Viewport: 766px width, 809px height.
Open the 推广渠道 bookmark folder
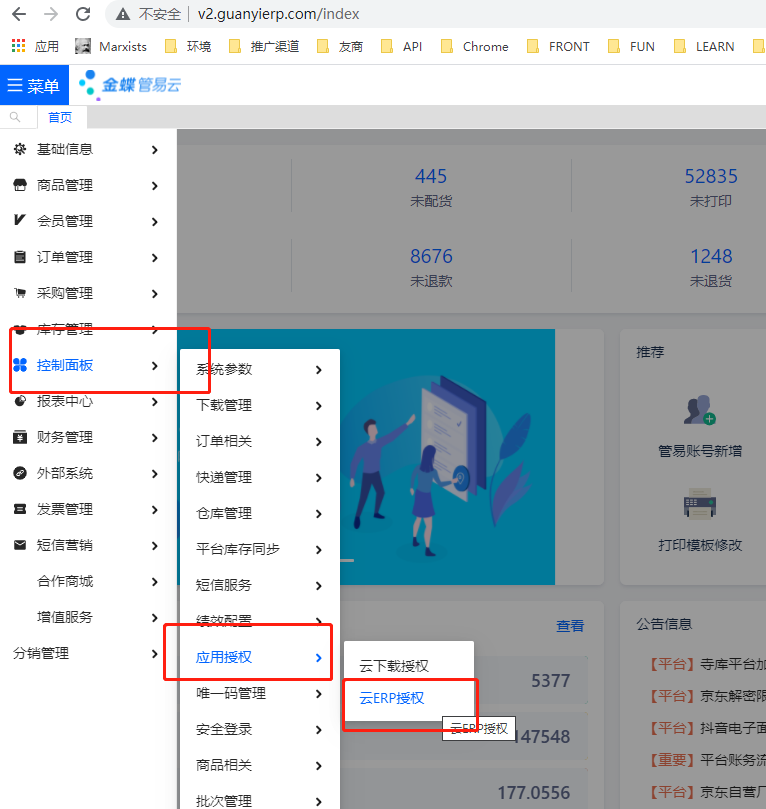coord(264,46)
